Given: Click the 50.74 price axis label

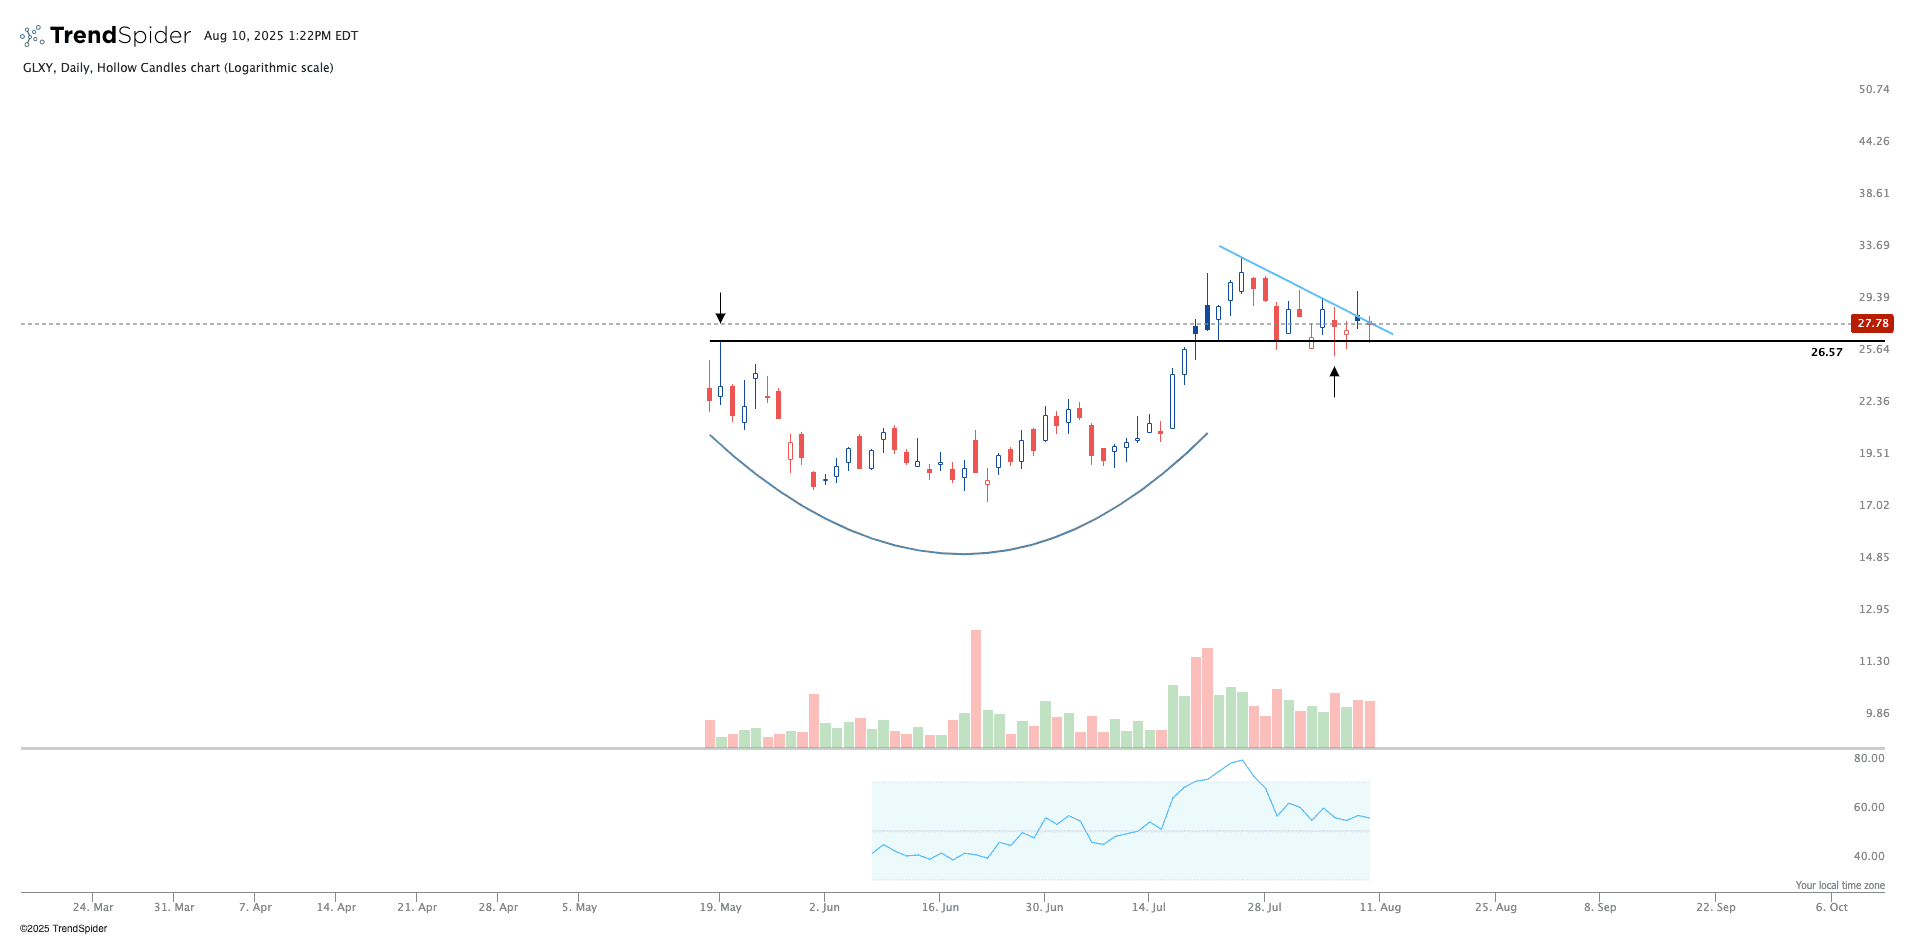Looking at the screenshot, I should point(1873,89).
